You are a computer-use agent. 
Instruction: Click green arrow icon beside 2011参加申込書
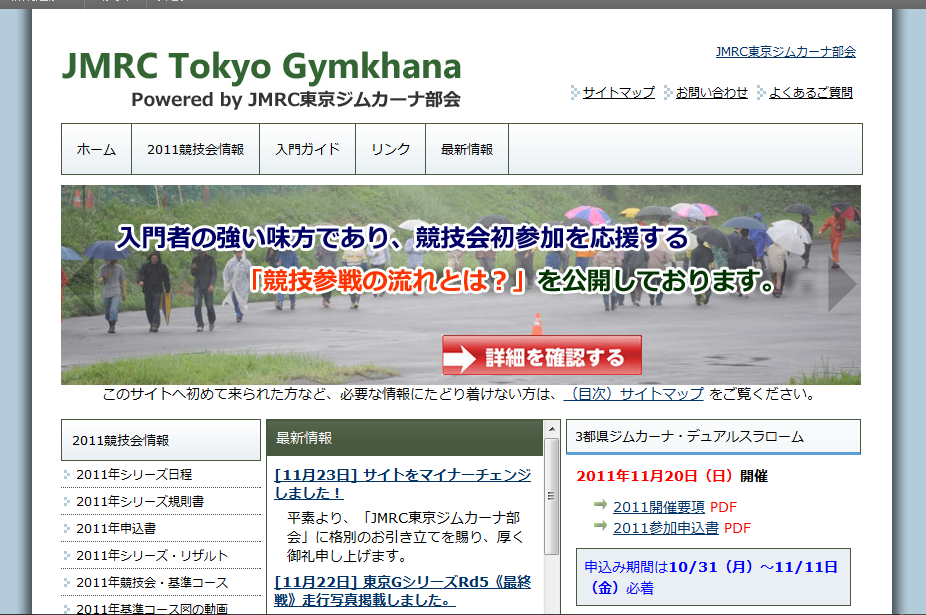(601, 525)
